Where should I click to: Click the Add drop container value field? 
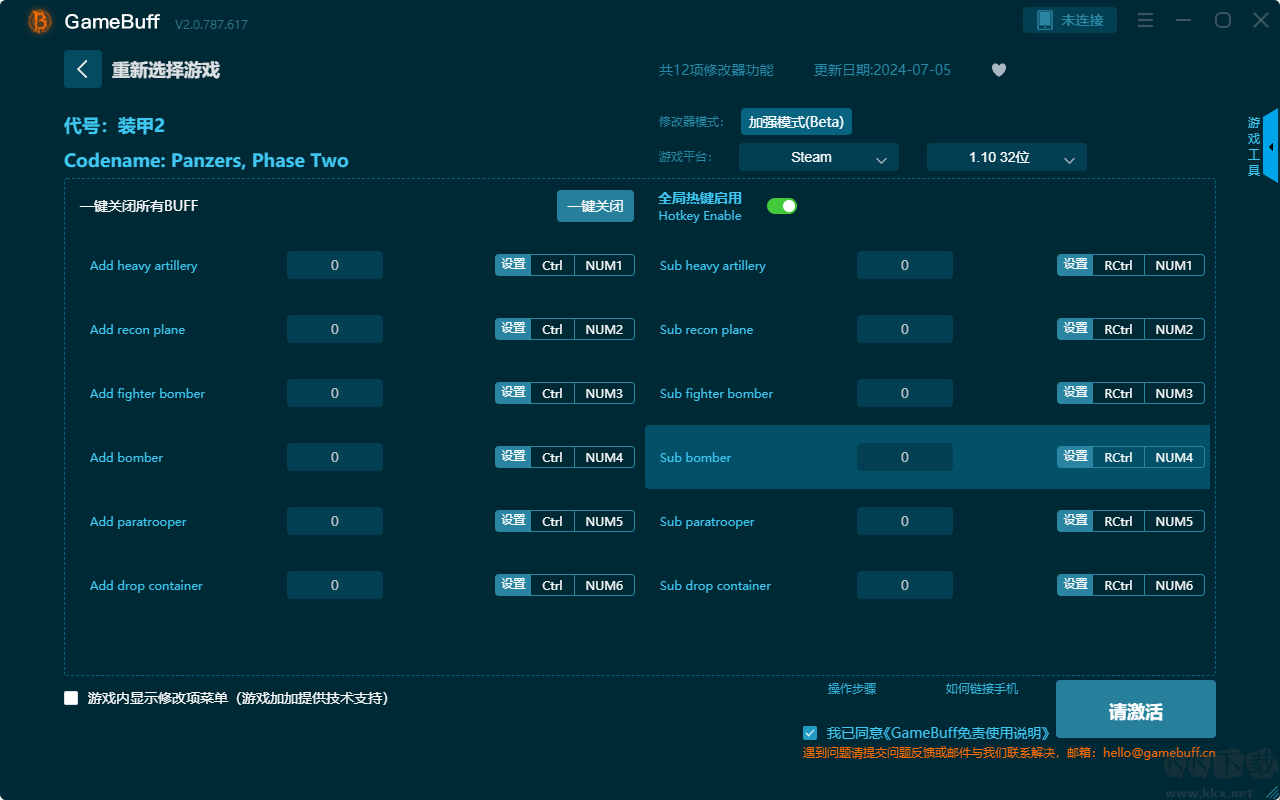coord(335,585)
